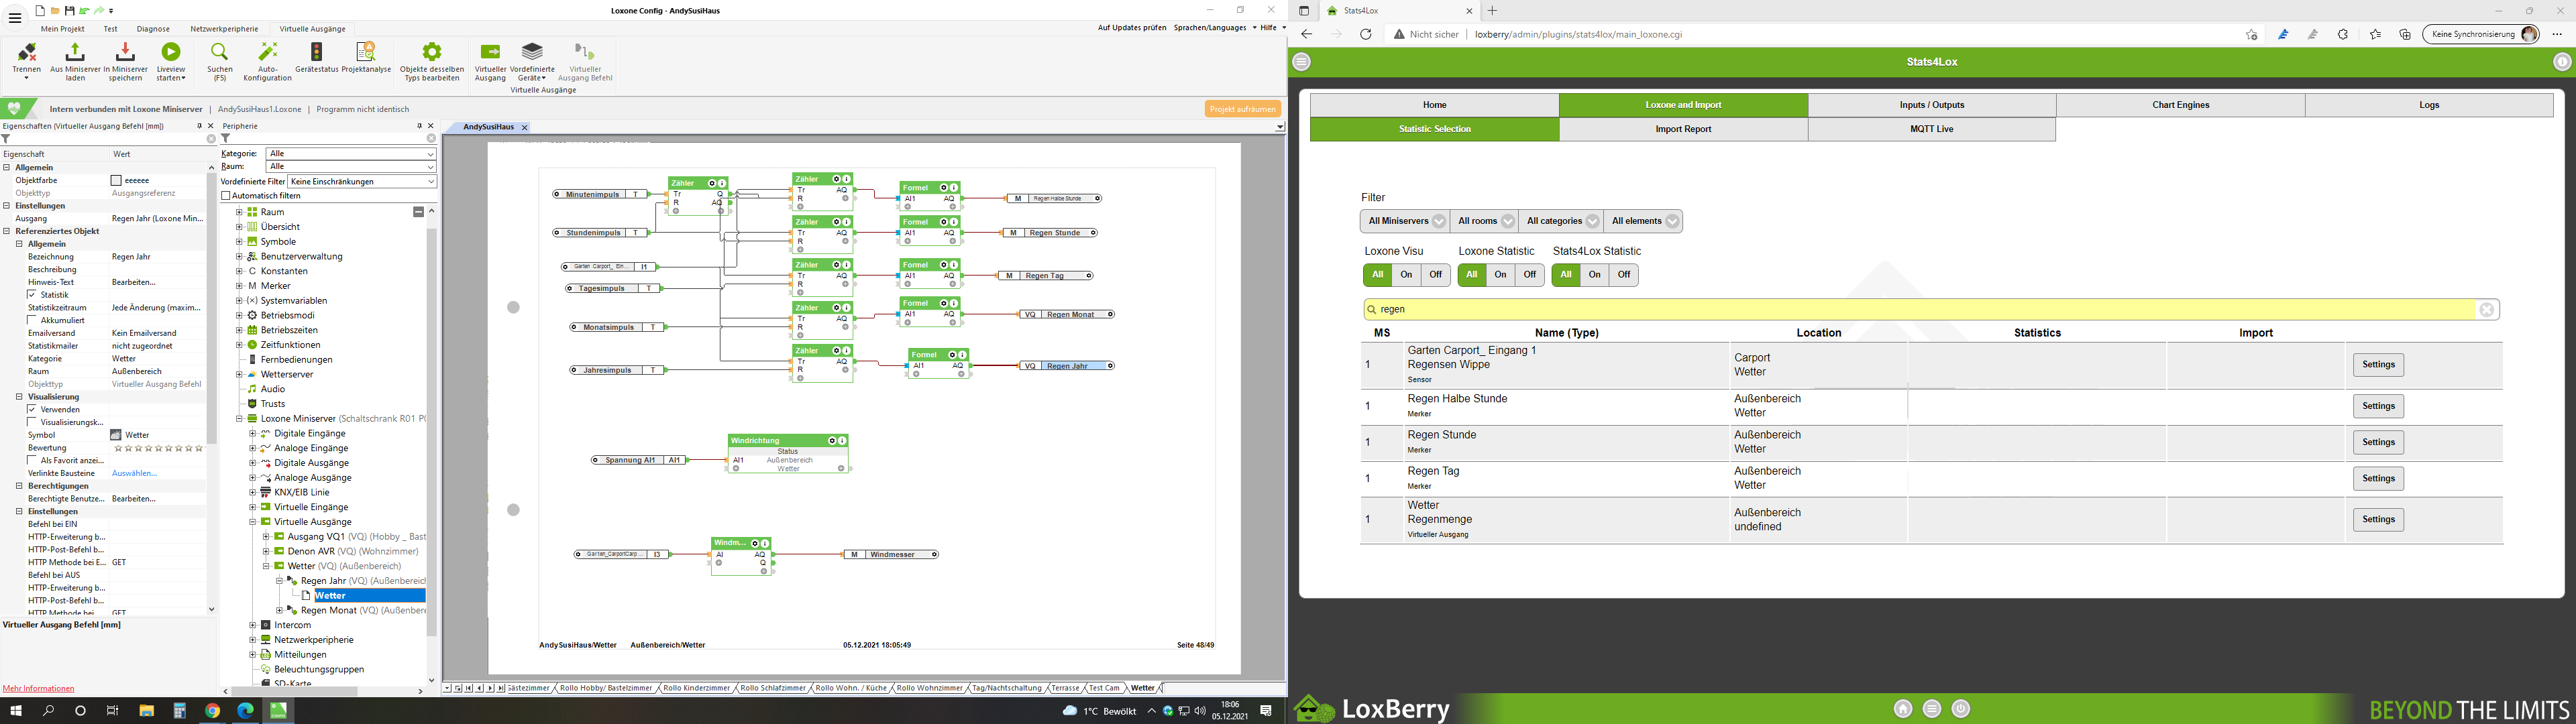Open Settings for Regen Tag row
The image size is (2576, 724).
2378,478
